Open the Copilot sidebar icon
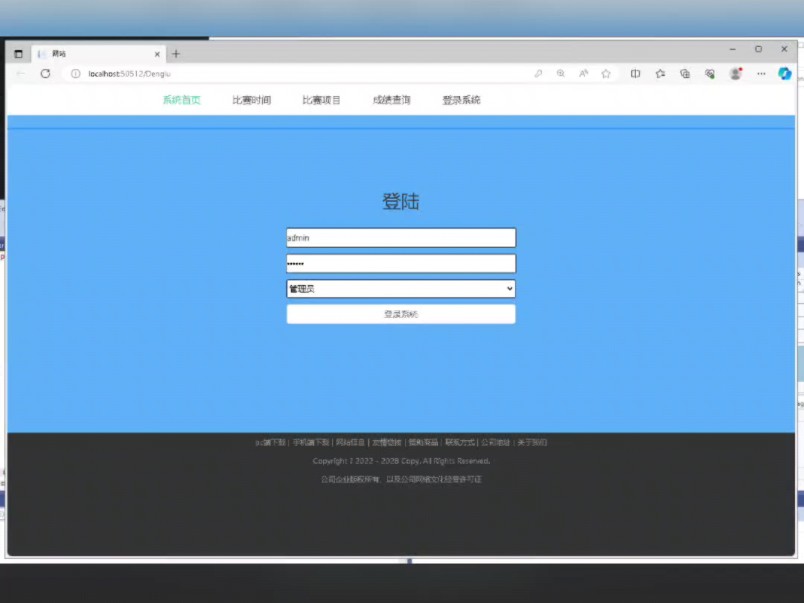This screenshot has height=603, width=804. click(785, 74)
